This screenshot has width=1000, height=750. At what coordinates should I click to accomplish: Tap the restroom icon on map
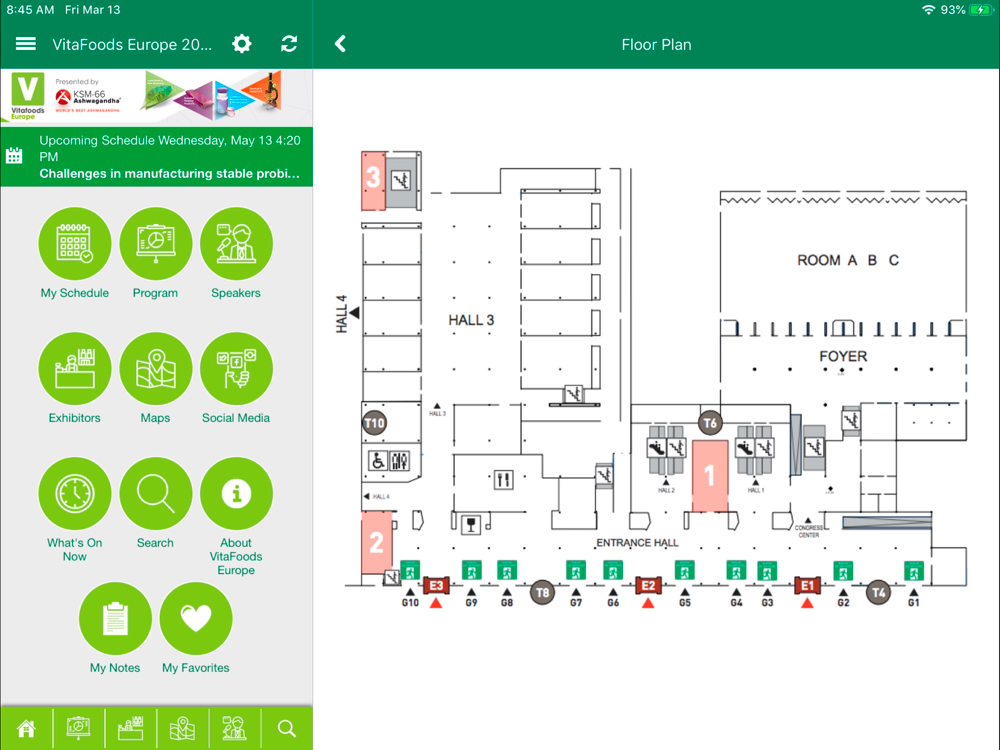pyautogui.click(x=400, y=460)
